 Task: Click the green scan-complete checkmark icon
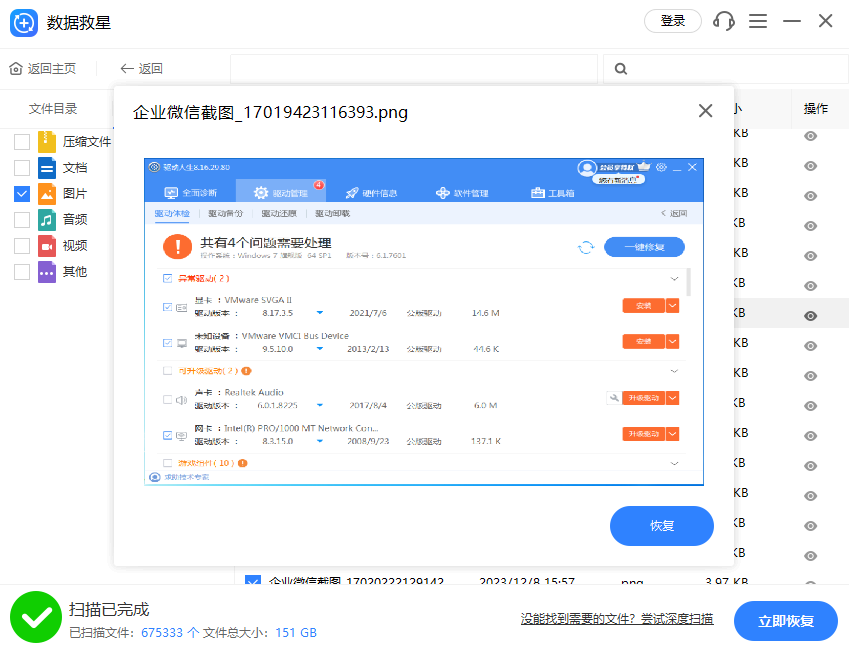coord(36,617)
